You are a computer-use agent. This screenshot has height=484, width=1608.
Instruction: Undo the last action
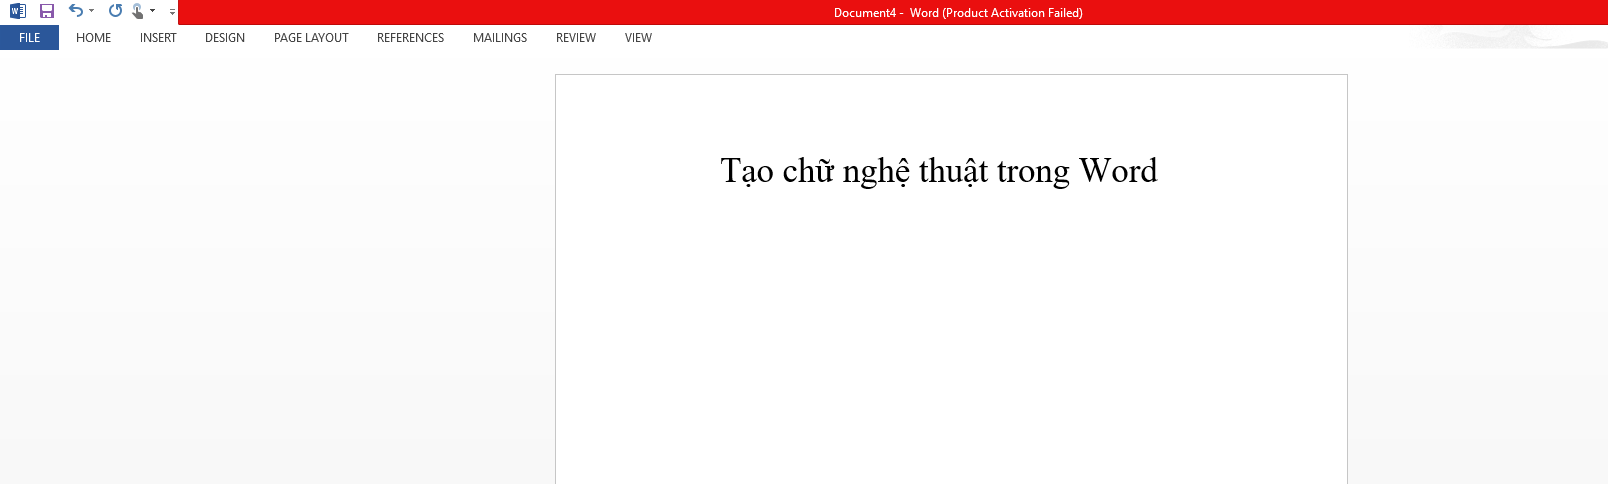click(75, 11)
